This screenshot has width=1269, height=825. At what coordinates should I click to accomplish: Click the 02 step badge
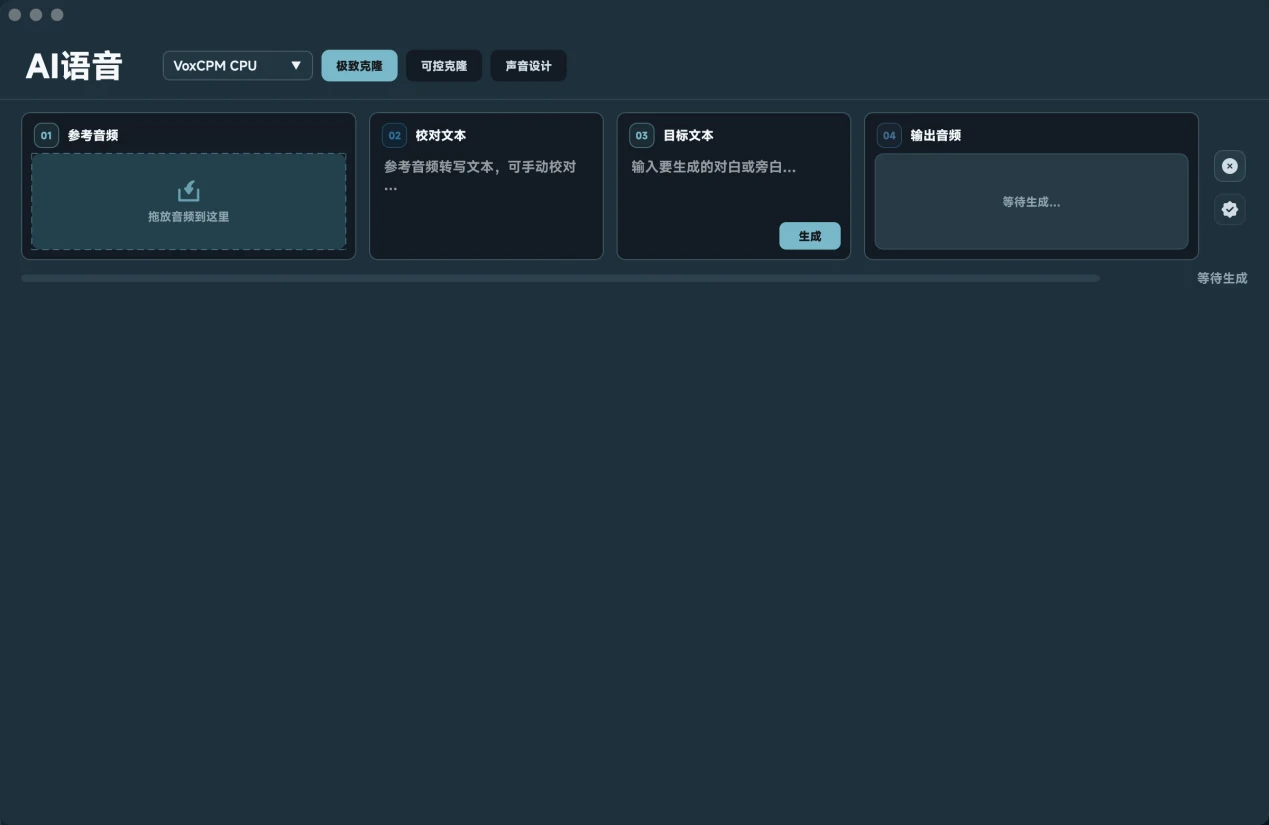coord(394,135)
